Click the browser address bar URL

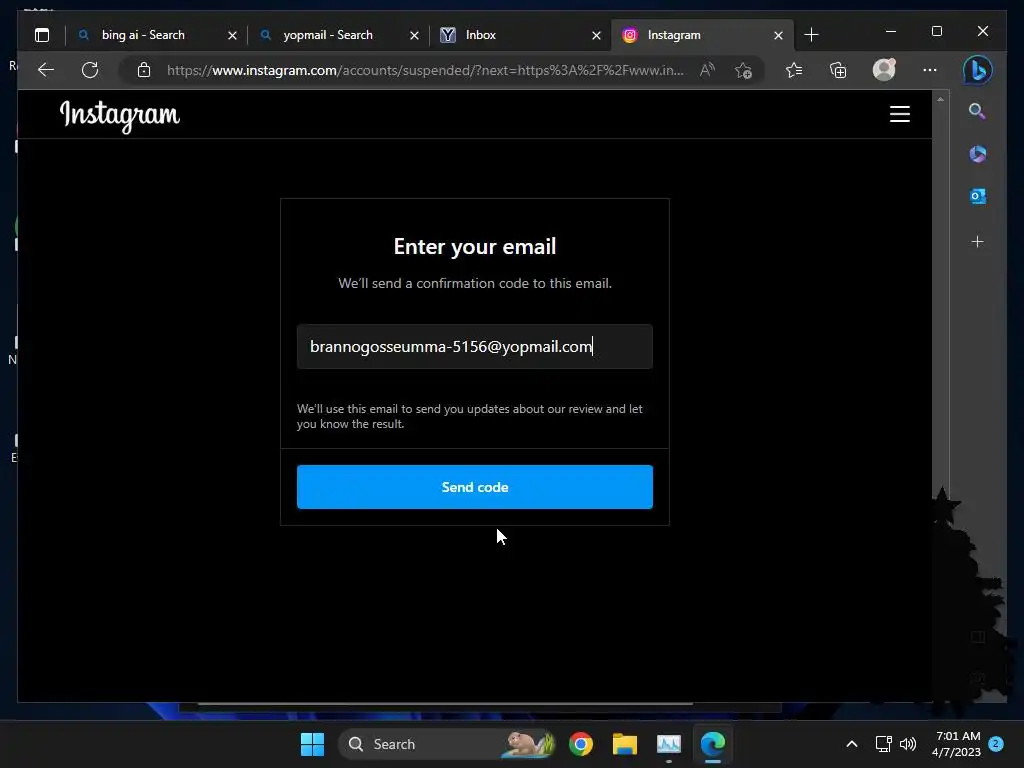(x=425, y=70)
